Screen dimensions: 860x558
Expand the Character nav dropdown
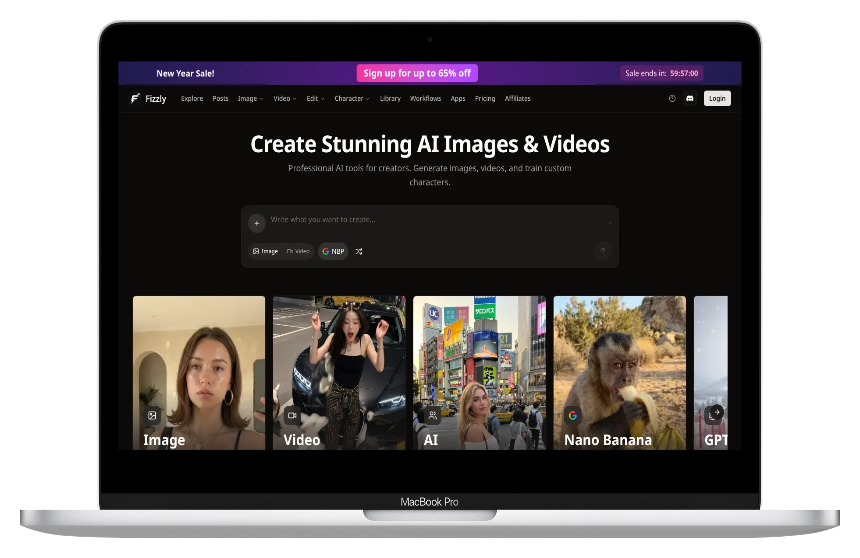pos(352,99)
